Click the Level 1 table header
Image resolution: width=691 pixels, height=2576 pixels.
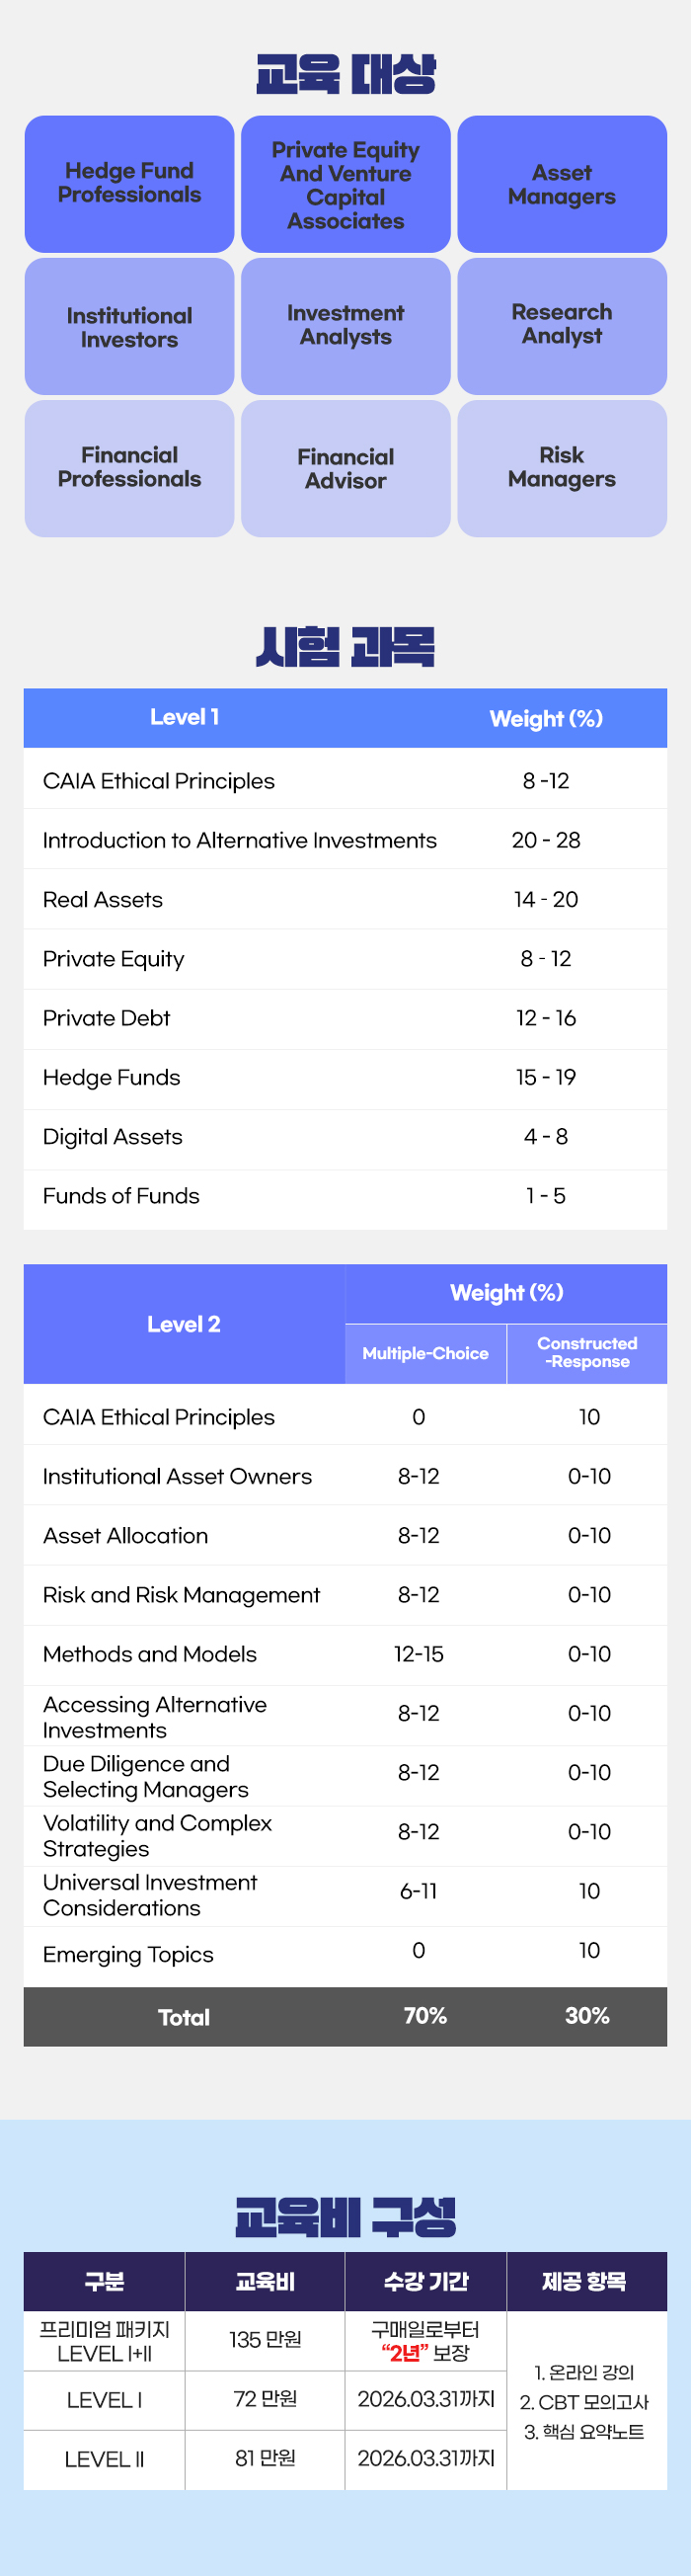[185, 718]
